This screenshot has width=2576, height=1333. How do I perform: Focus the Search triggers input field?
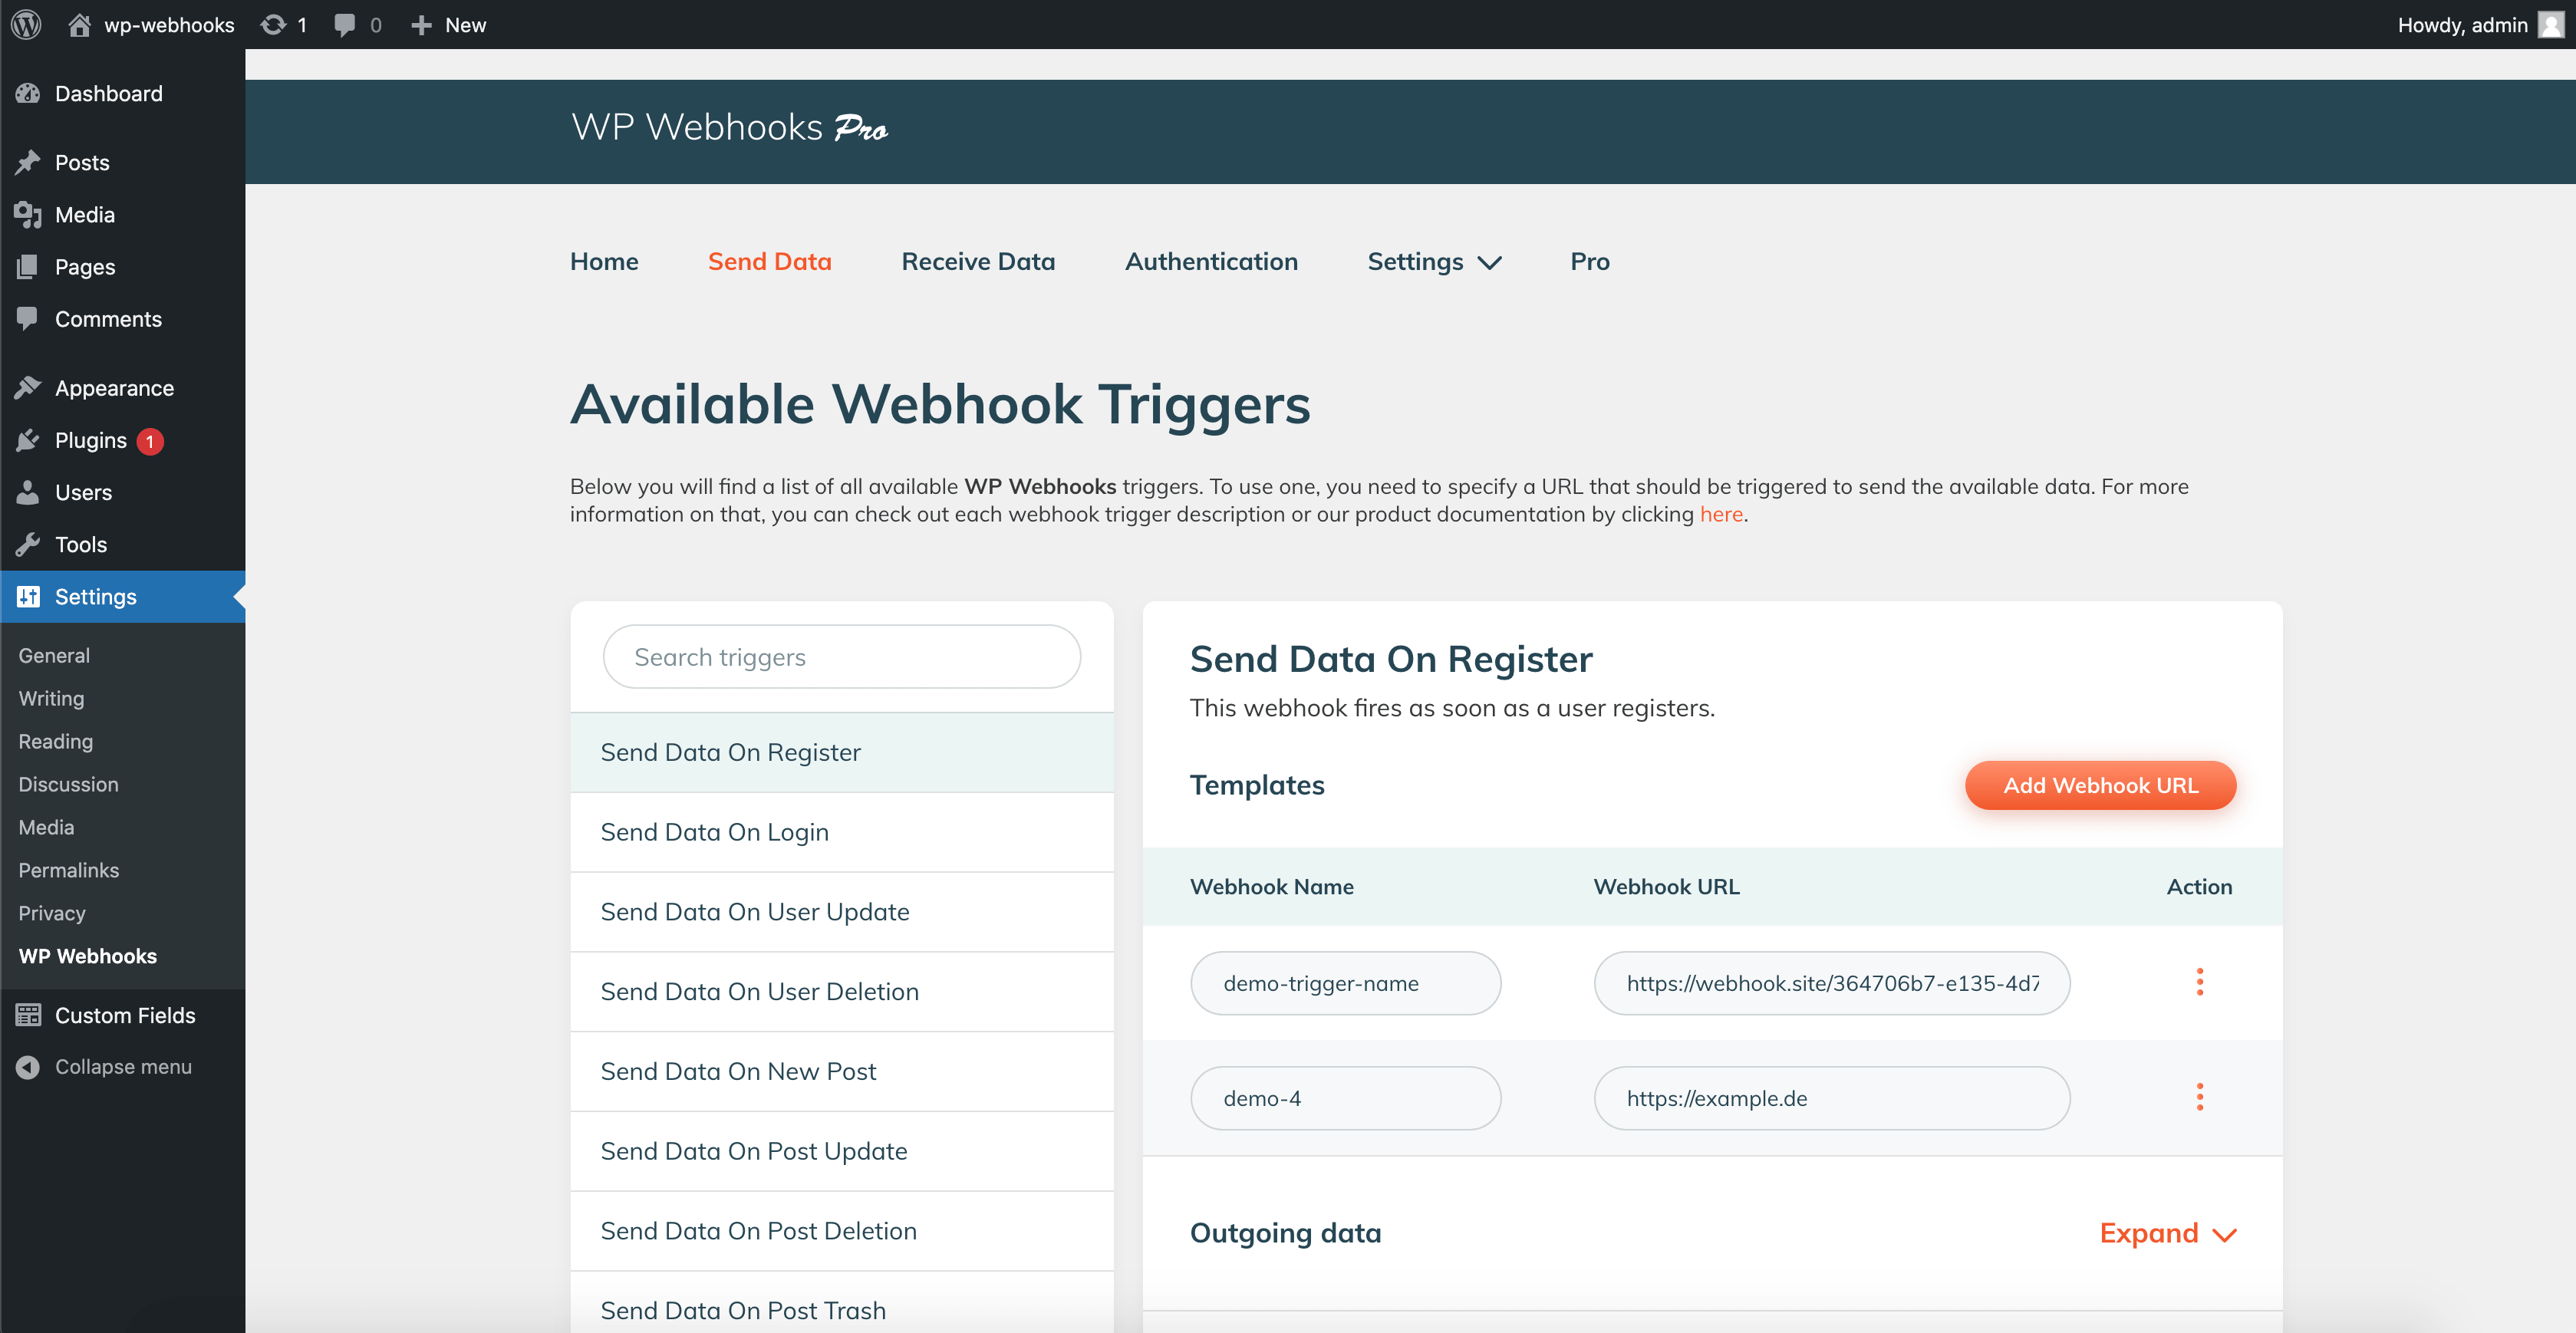(841, 657)
